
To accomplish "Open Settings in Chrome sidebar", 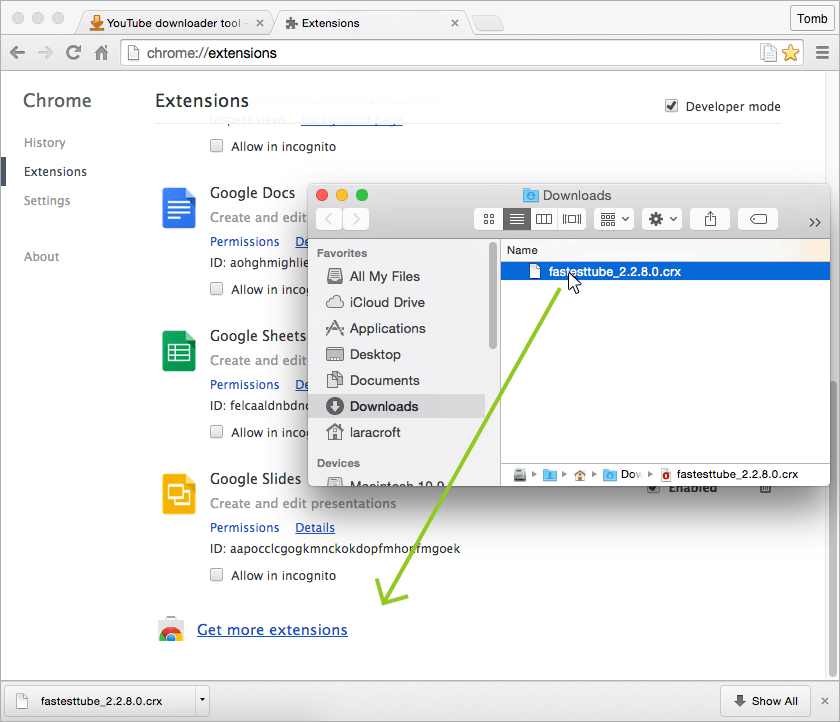I will coord(47,200).
